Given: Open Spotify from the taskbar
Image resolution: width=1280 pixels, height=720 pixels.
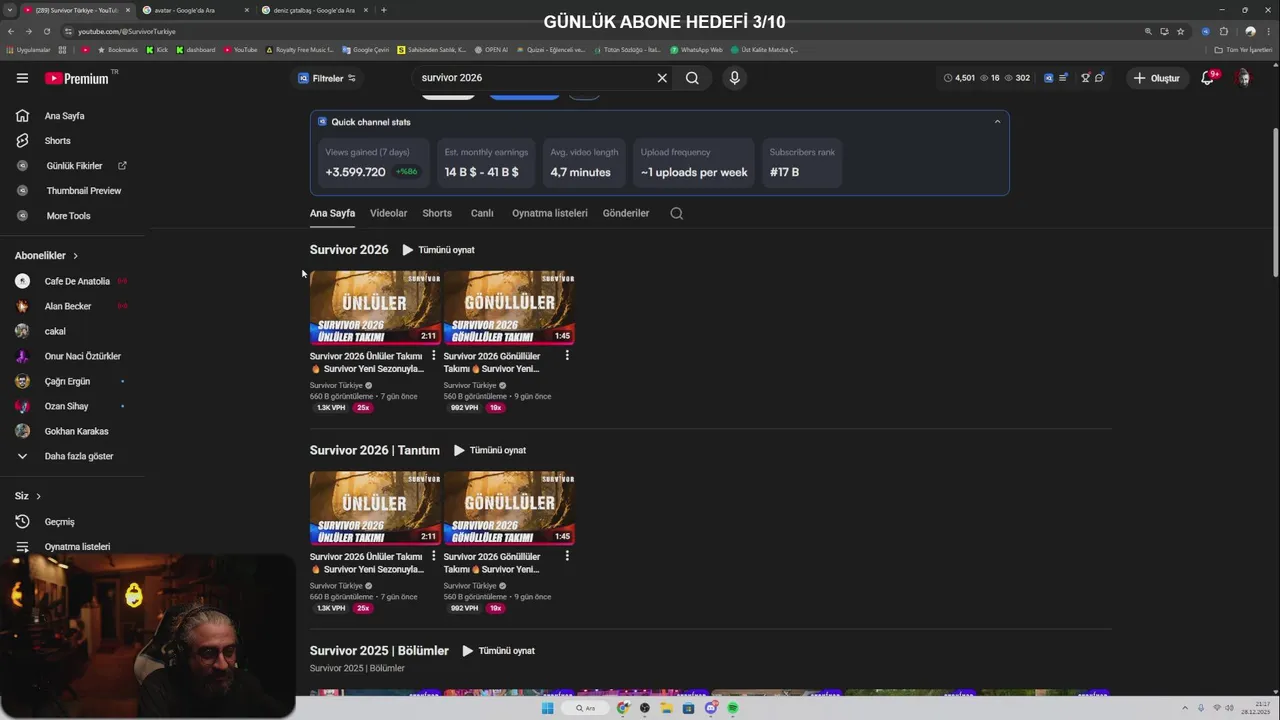Looking at the screenshot, I should coord(733,708).
